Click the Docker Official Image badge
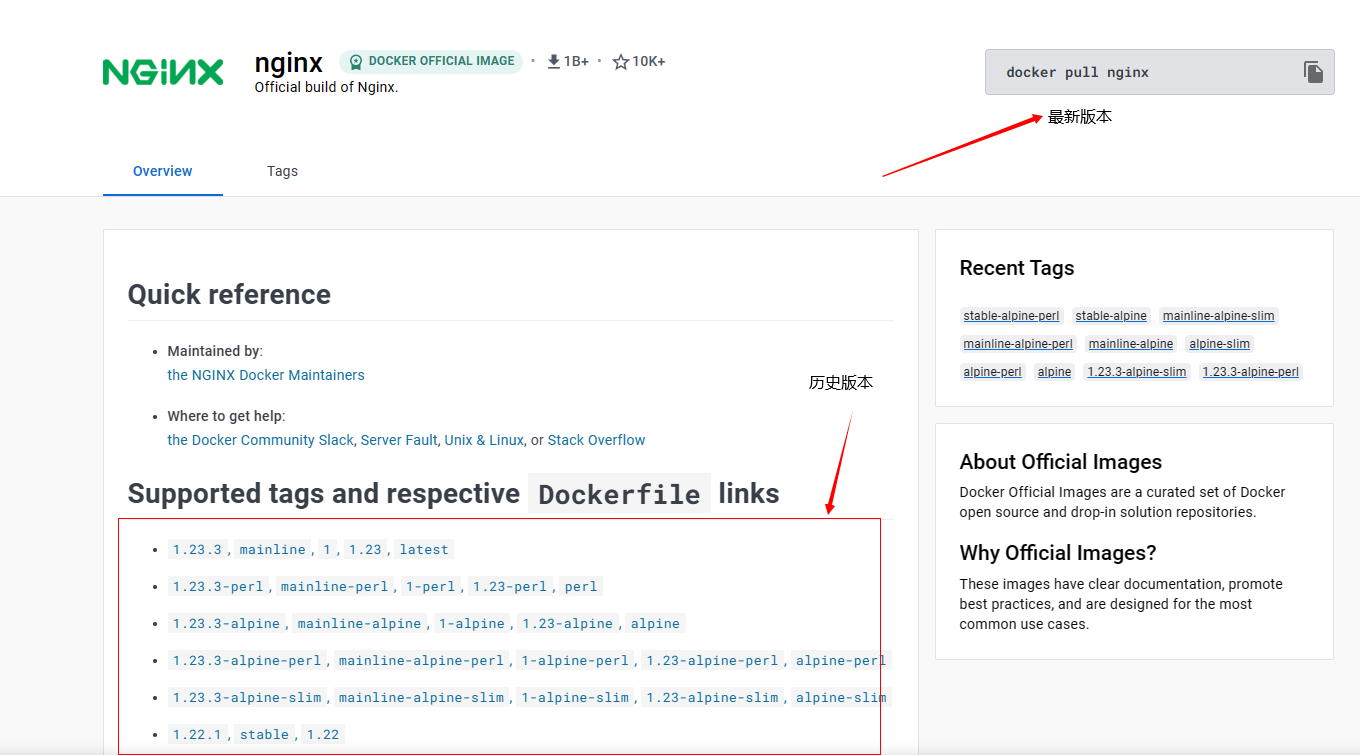The image size is (1360, 755). 431,61
